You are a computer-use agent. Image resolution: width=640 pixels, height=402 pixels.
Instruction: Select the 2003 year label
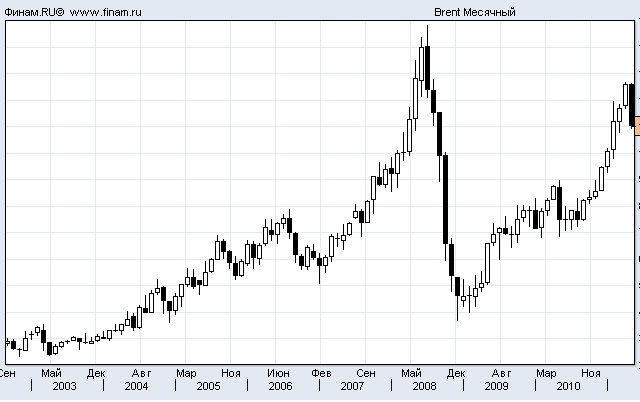(x=64, y=386)
